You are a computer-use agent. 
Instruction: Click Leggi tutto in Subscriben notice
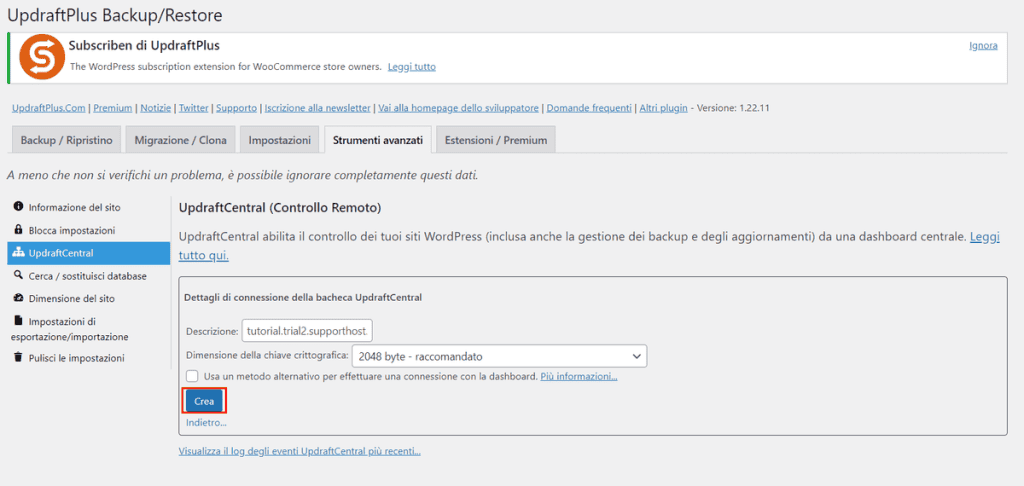[411, 67]
